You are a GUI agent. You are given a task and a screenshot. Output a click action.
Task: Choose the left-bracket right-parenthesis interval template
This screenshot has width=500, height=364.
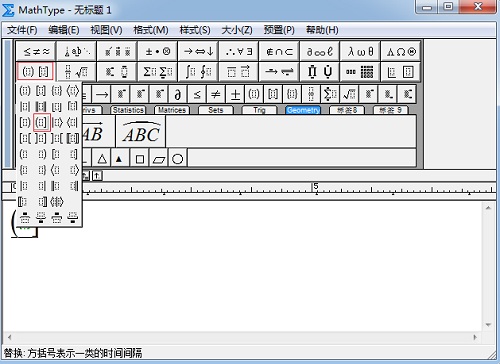coord(25,122)
